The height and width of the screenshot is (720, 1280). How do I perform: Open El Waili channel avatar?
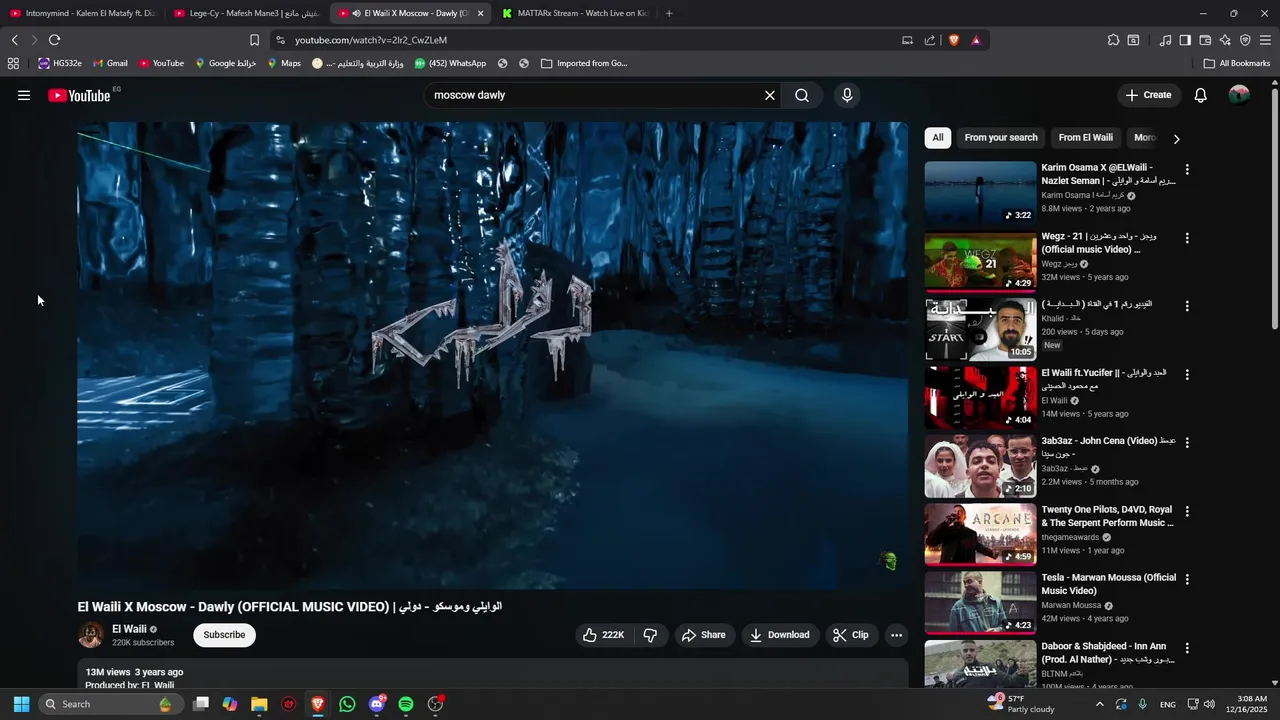tap(91, 635)
